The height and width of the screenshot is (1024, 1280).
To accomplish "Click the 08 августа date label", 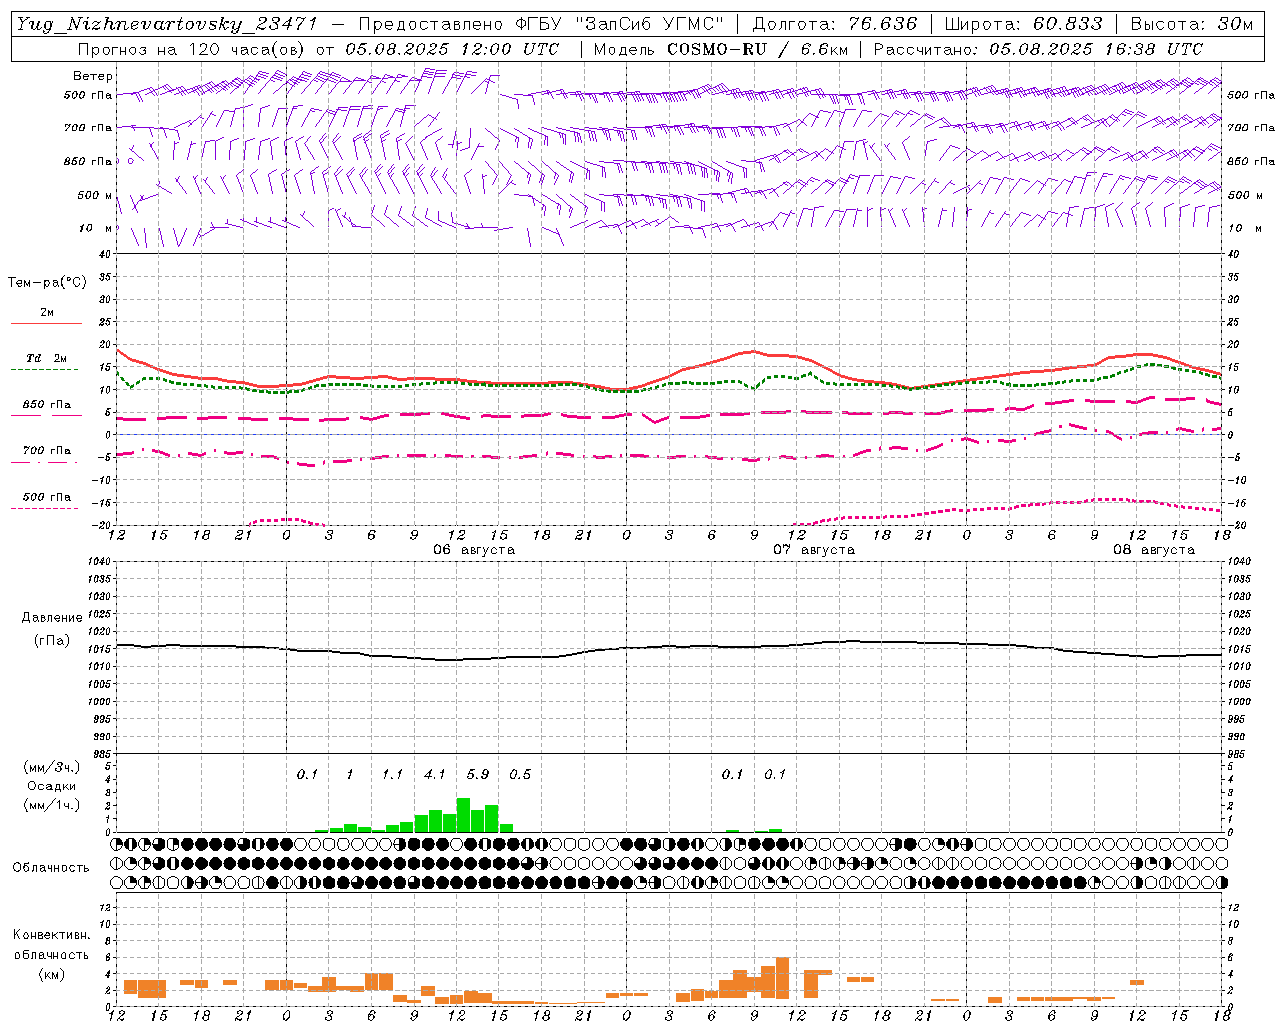I will (1154, 550).
